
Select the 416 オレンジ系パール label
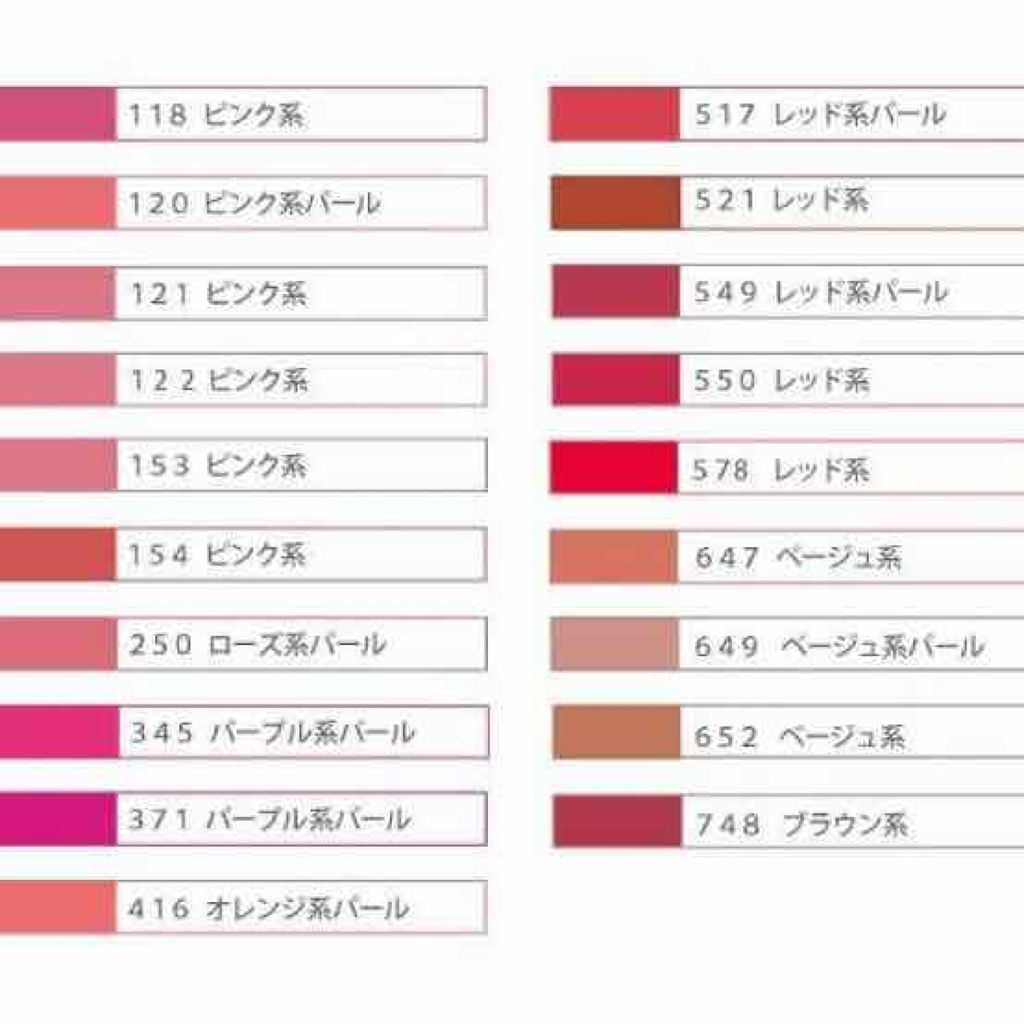(300, 908)
